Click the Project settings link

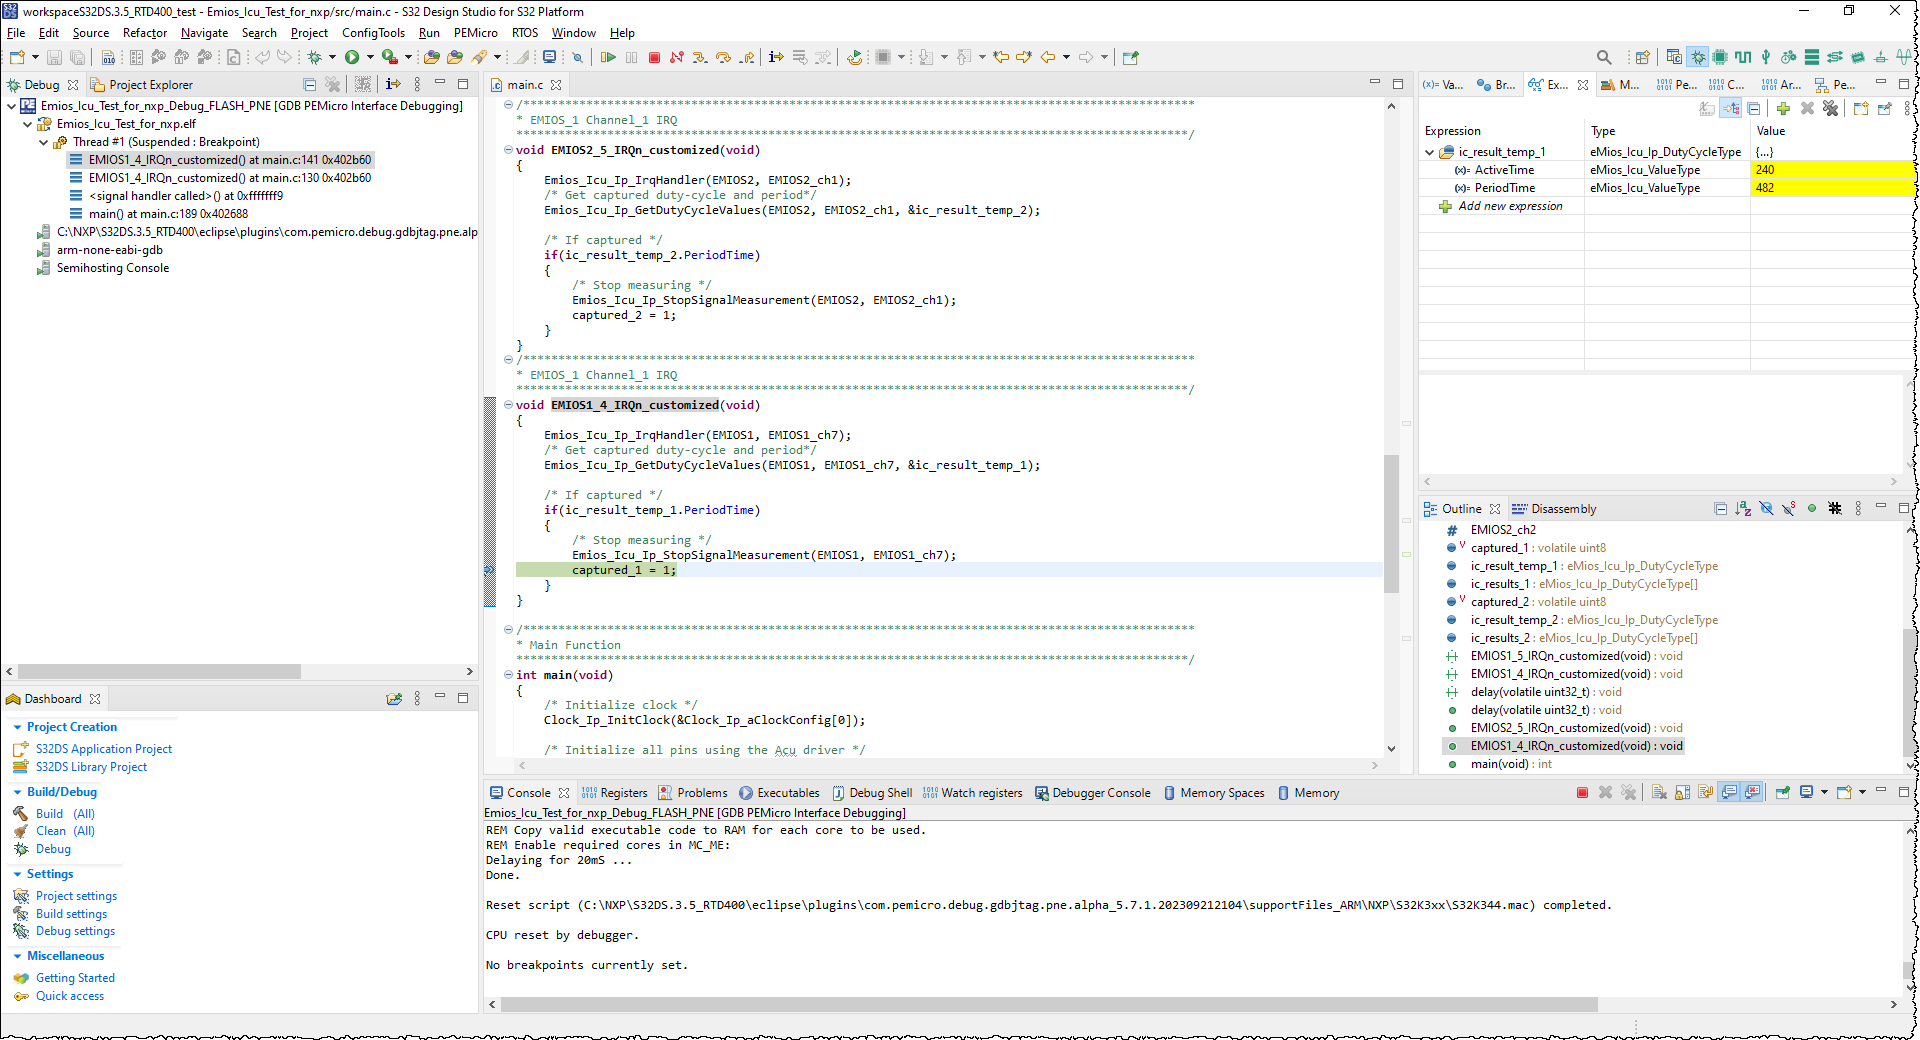[76, 896]
